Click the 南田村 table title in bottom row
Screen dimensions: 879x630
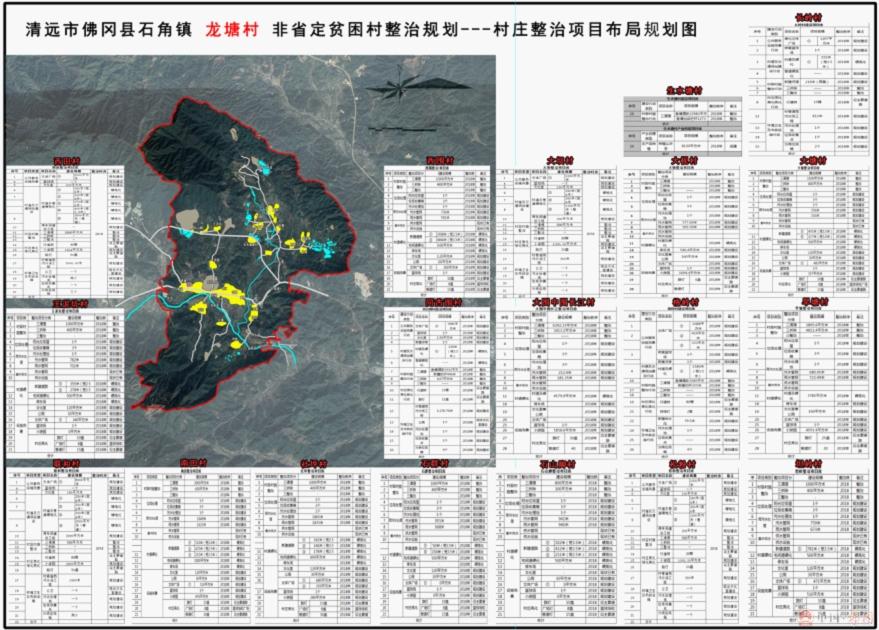(190, 465)
